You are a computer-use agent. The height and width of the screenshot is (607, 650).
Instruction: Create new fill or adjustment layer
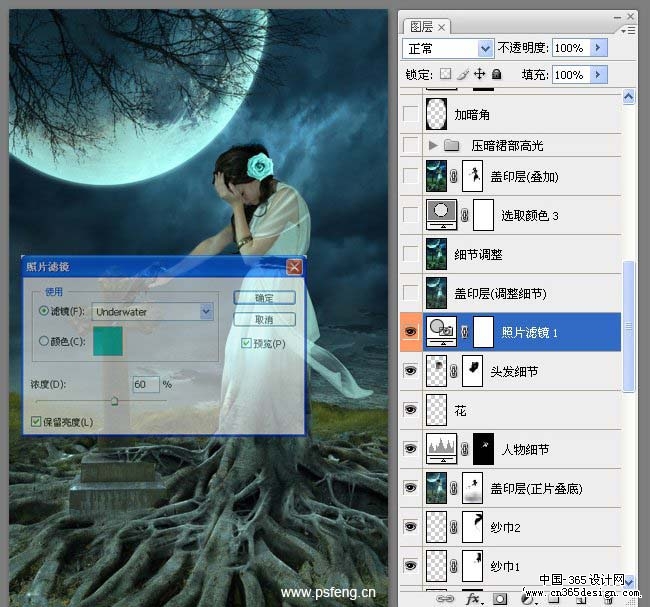[527, 600]
